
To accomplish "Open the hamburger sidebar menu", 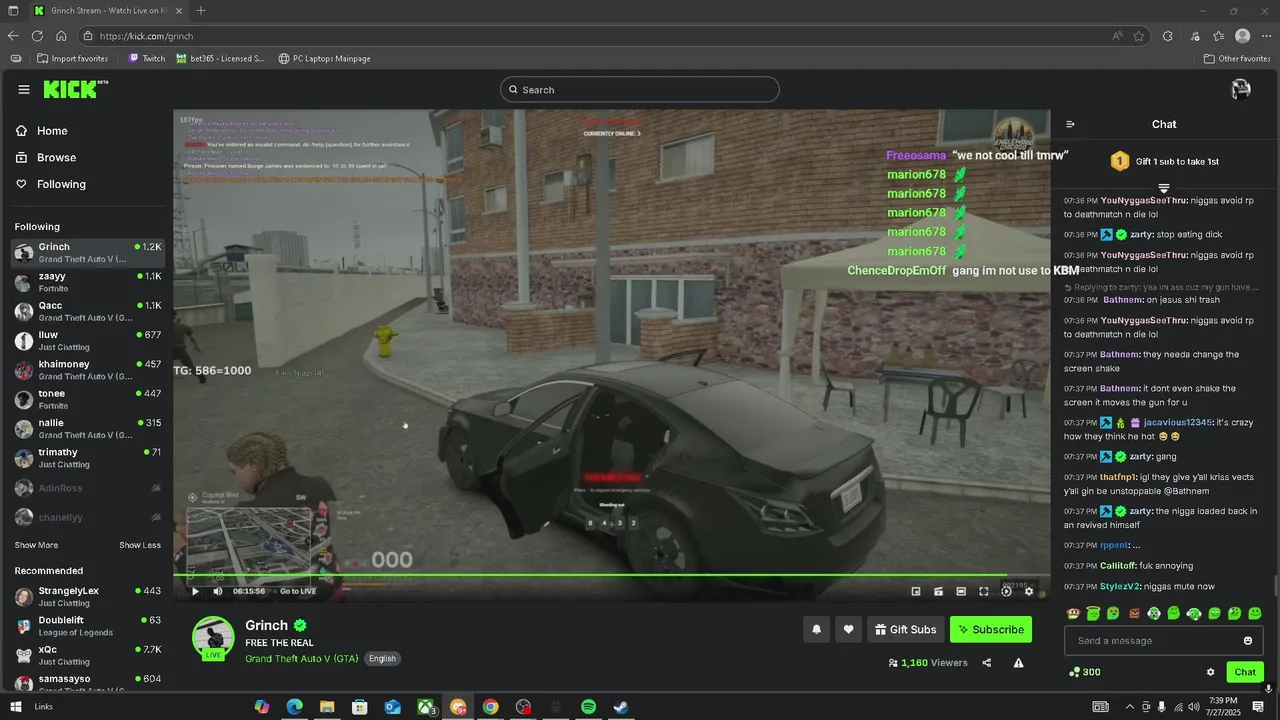I will click(x=24, y=90).
